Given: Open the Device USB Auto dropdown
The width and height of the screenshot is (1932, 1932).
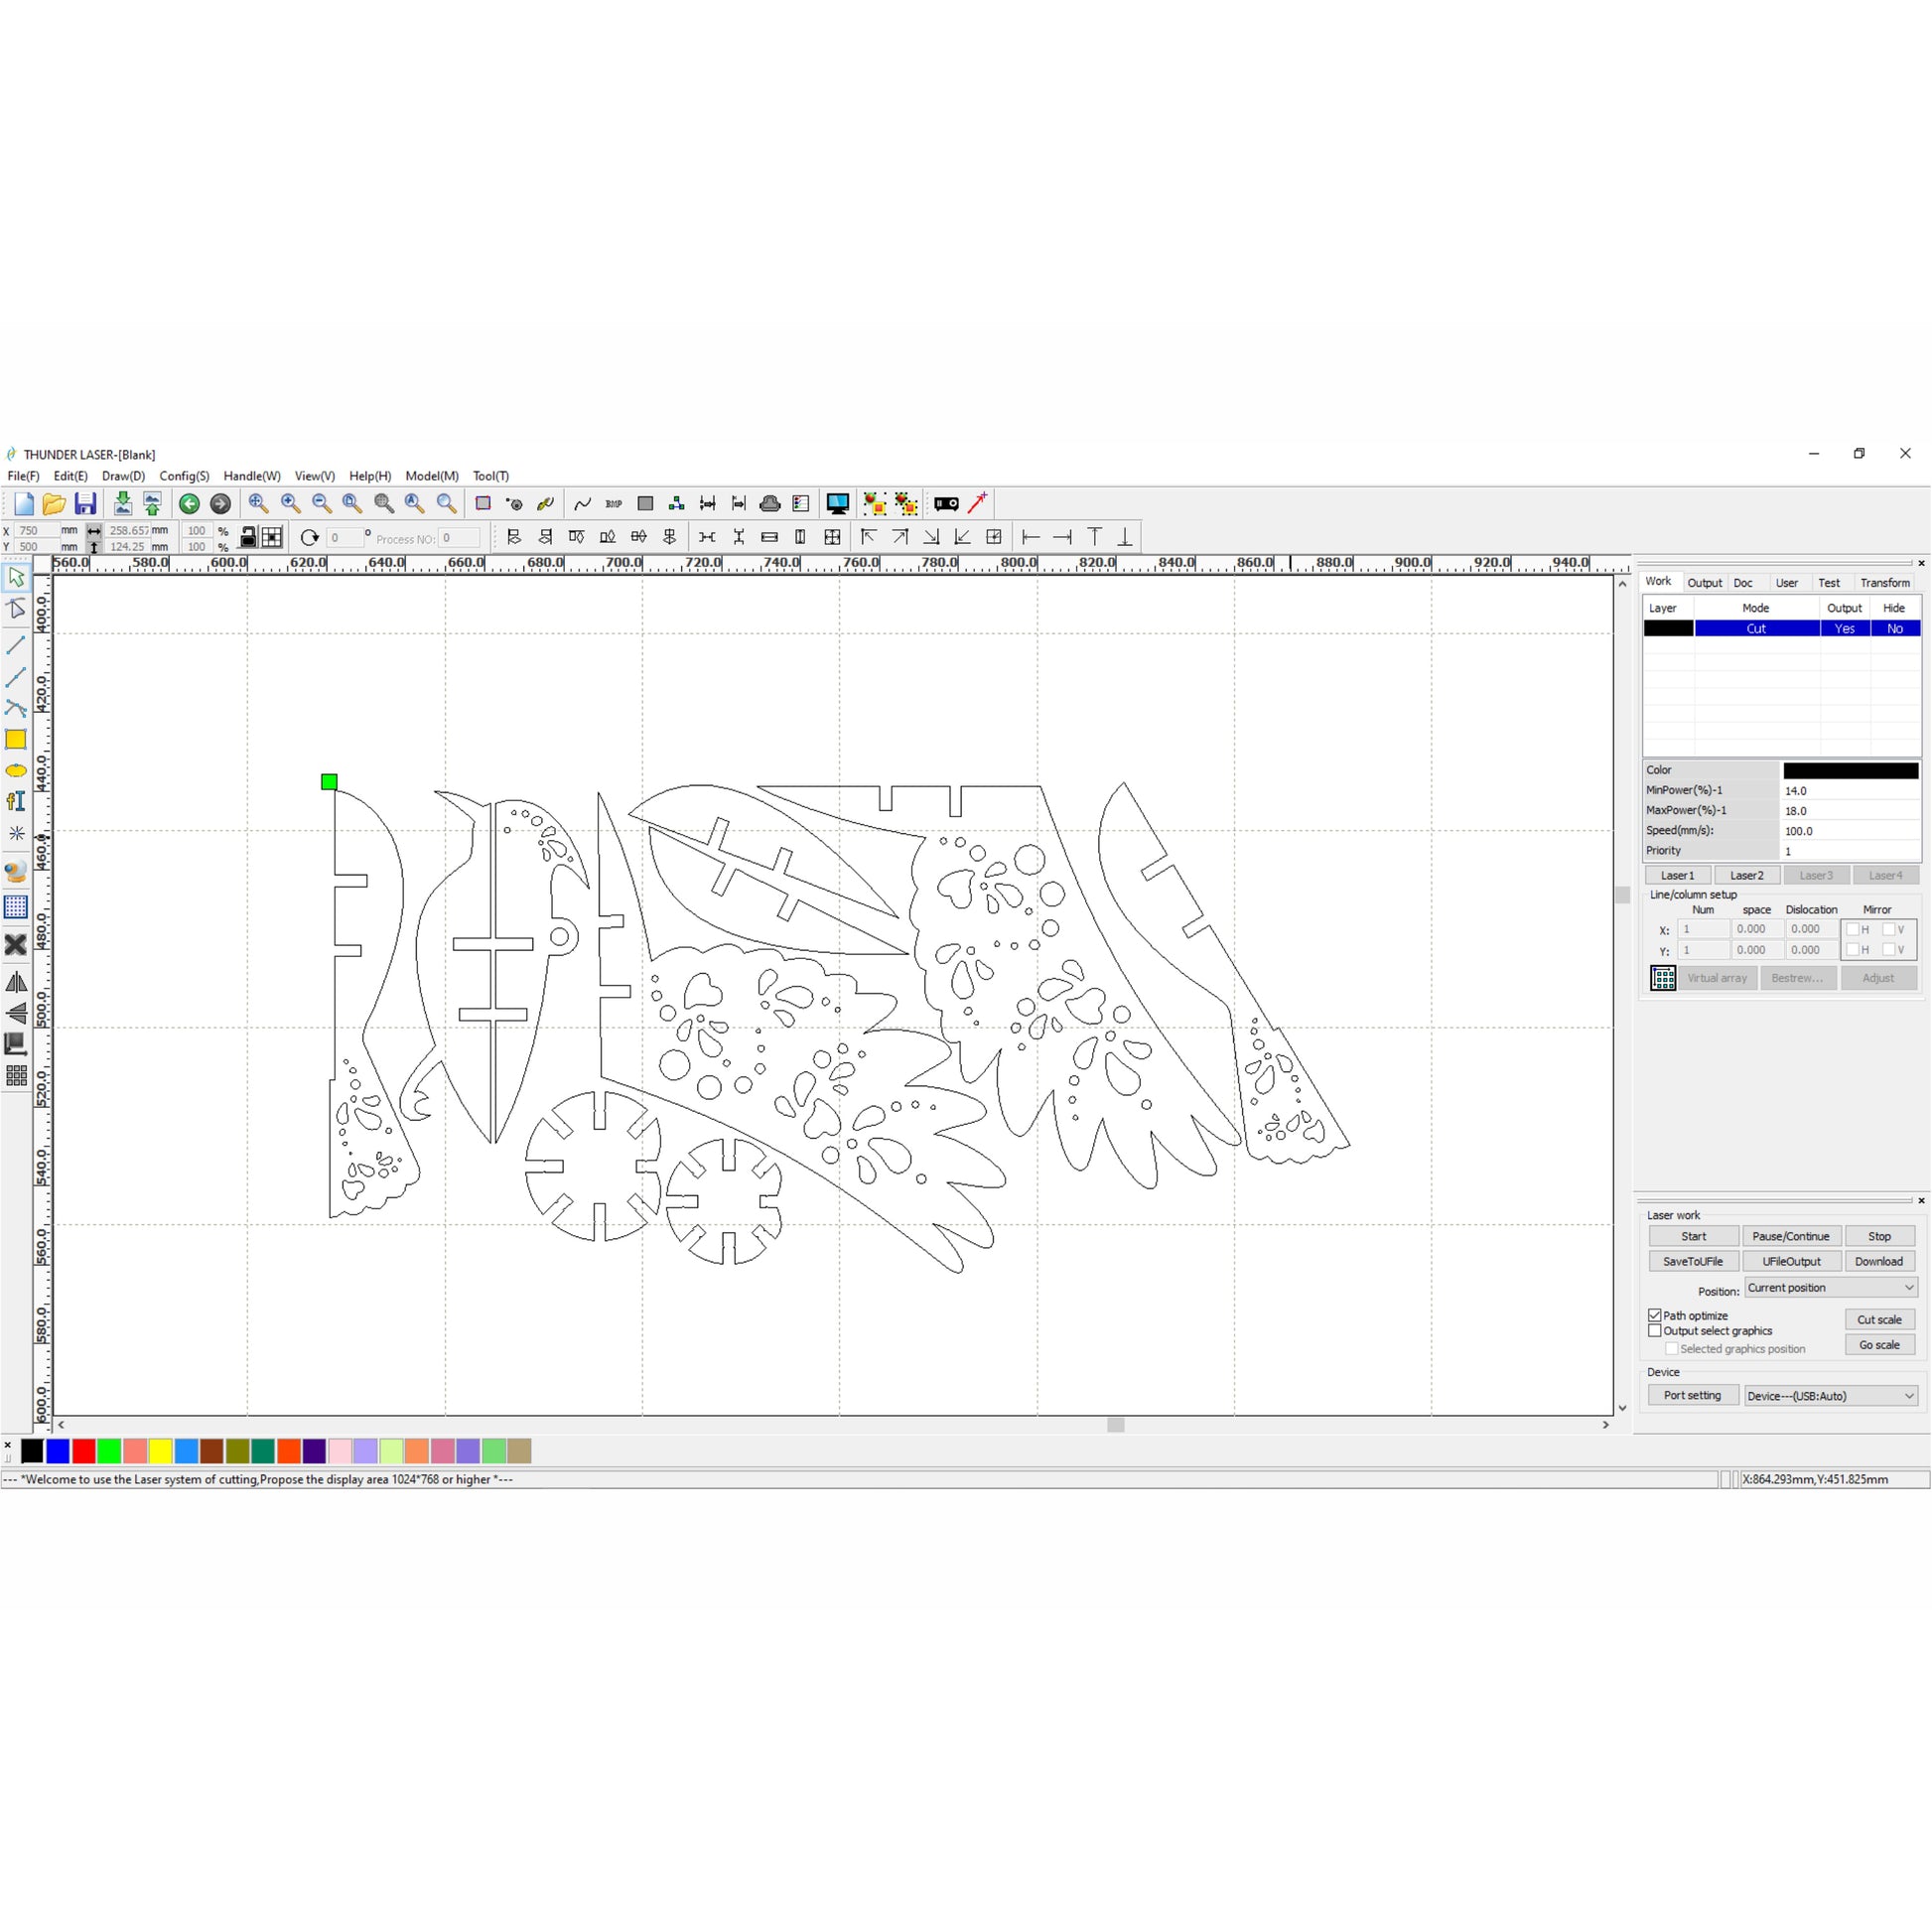Looking at the screenshot, I should (x=1830, y=1396).
